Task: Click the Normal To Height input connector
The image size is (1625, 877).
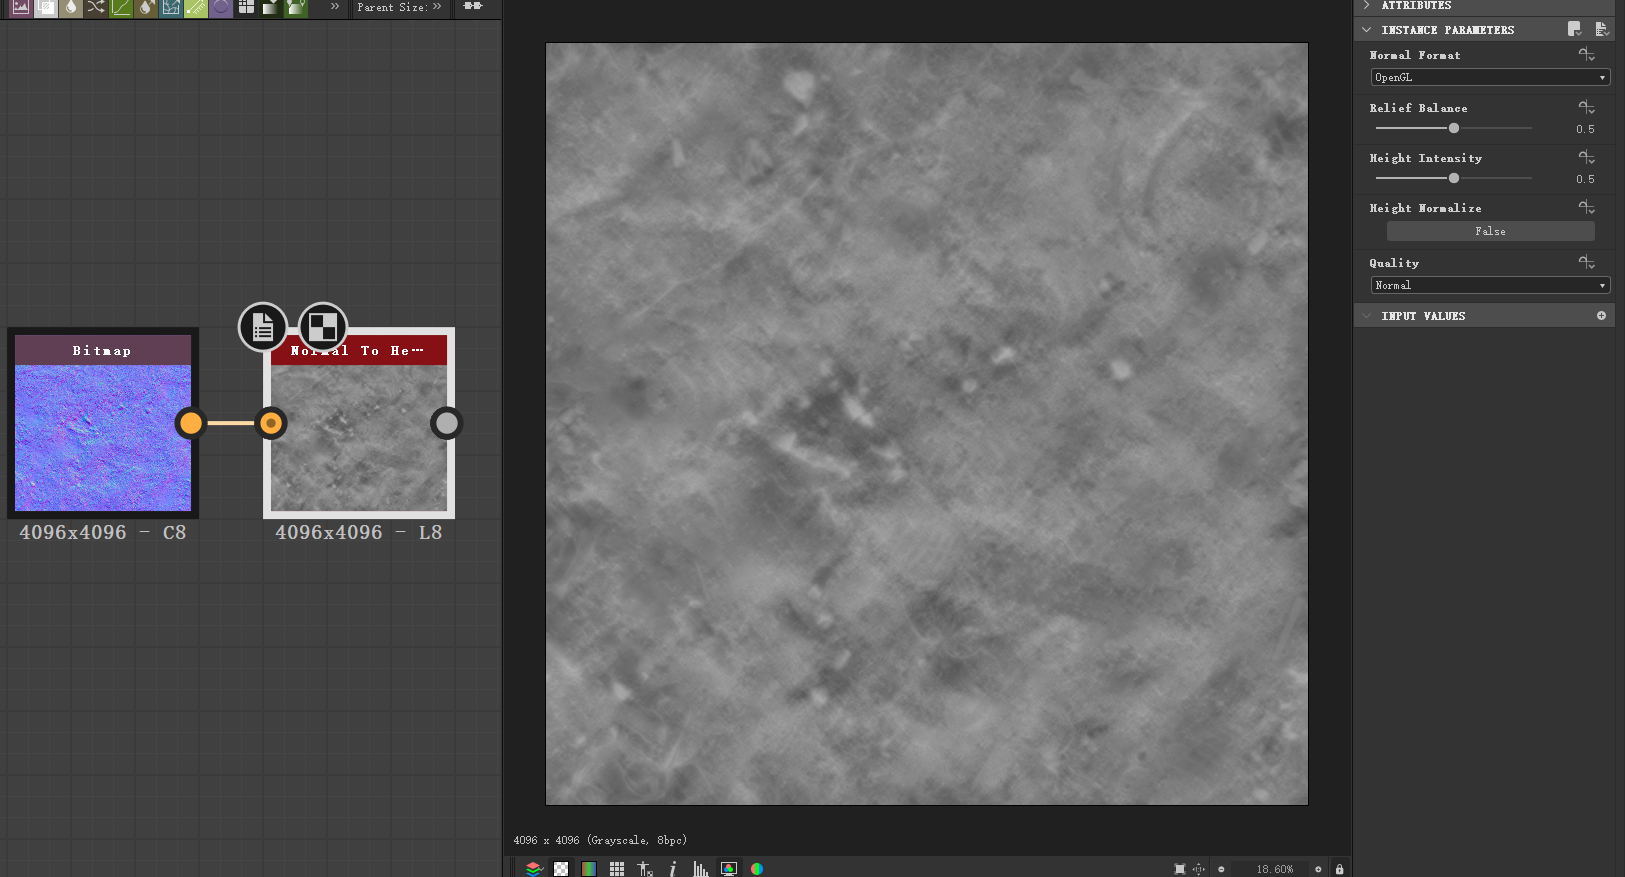Action: click(x=271, y=423)
